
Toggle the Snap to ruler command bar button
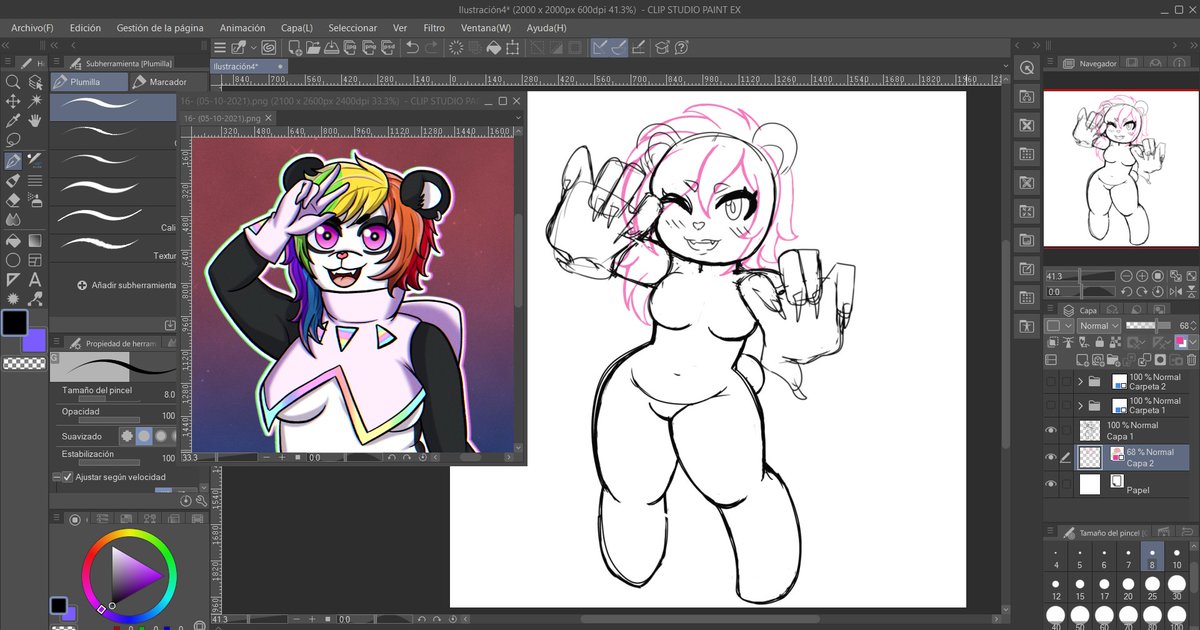[599, 47]
